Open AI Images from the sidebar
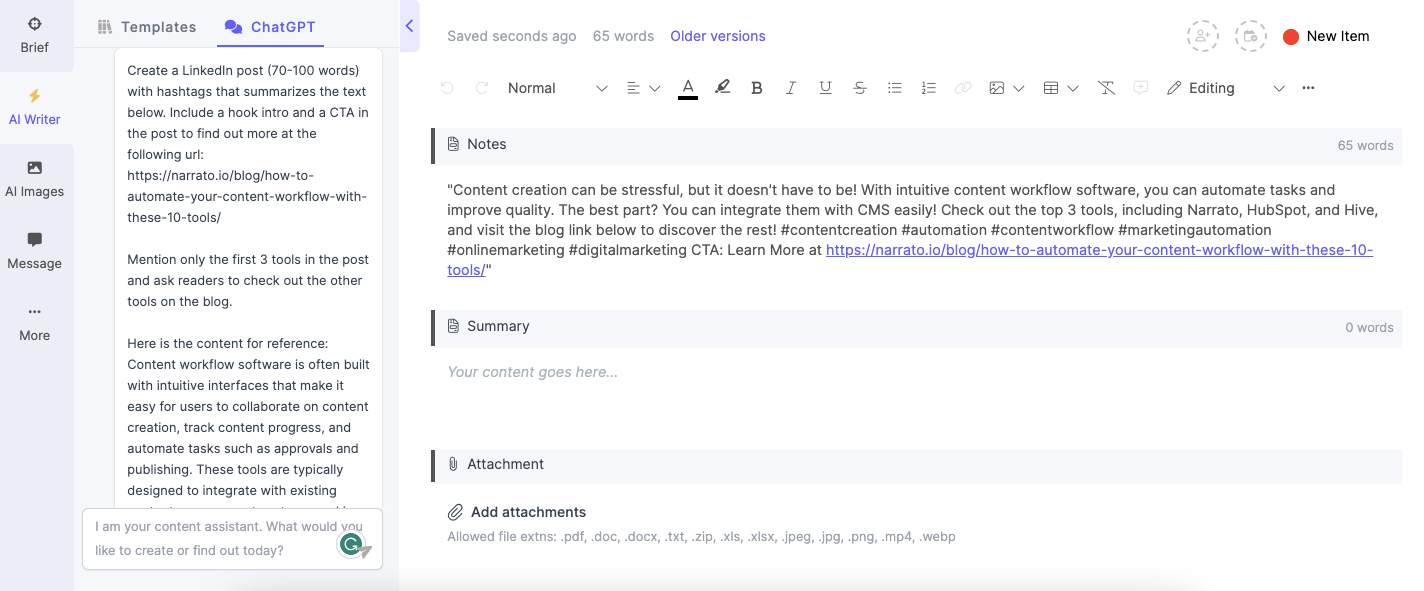The image size is (1424, 591). tap(34, 179)
